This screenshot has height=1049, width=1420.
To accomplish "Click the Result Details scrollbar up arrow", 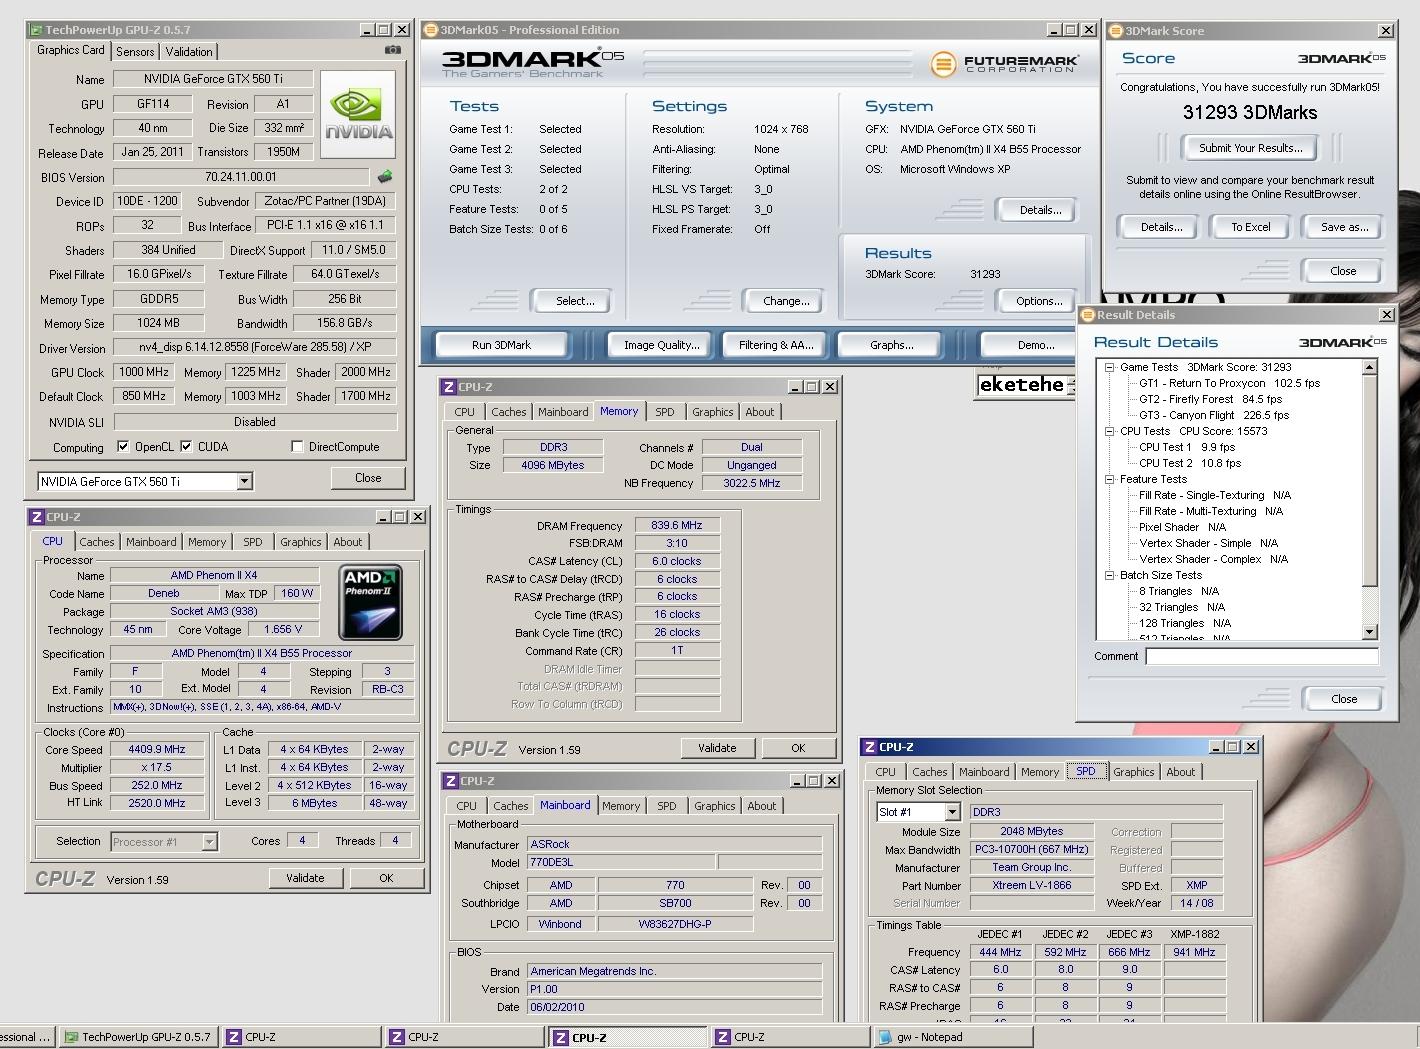I will click(1370, 367).
